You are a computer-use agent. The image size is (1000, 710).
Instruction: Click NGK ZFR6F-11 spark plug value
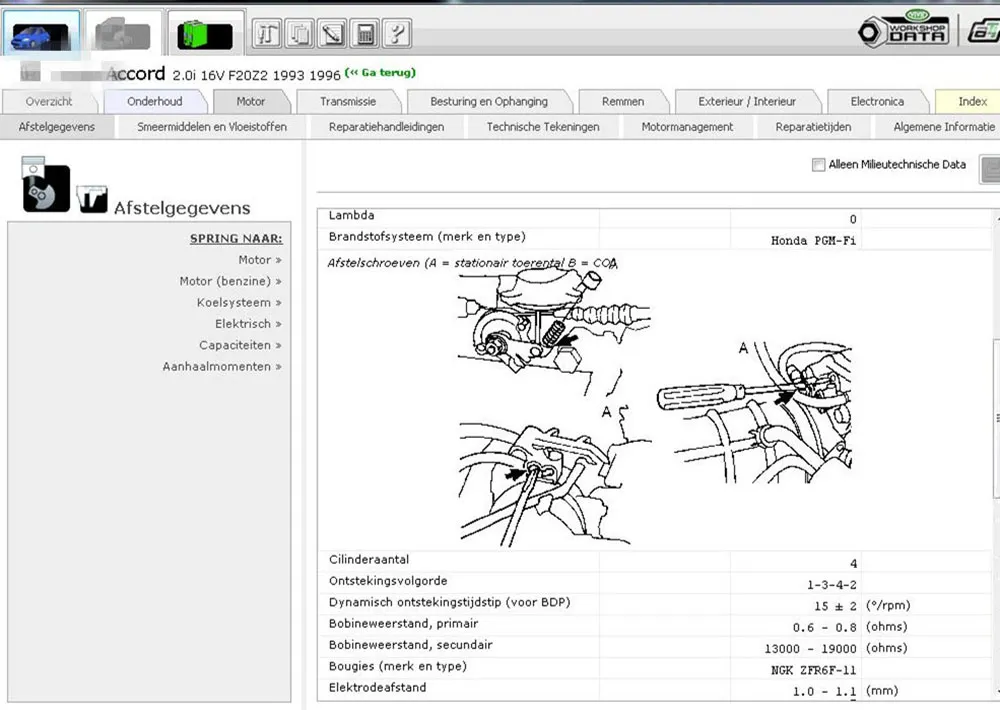tap(813, 670)
